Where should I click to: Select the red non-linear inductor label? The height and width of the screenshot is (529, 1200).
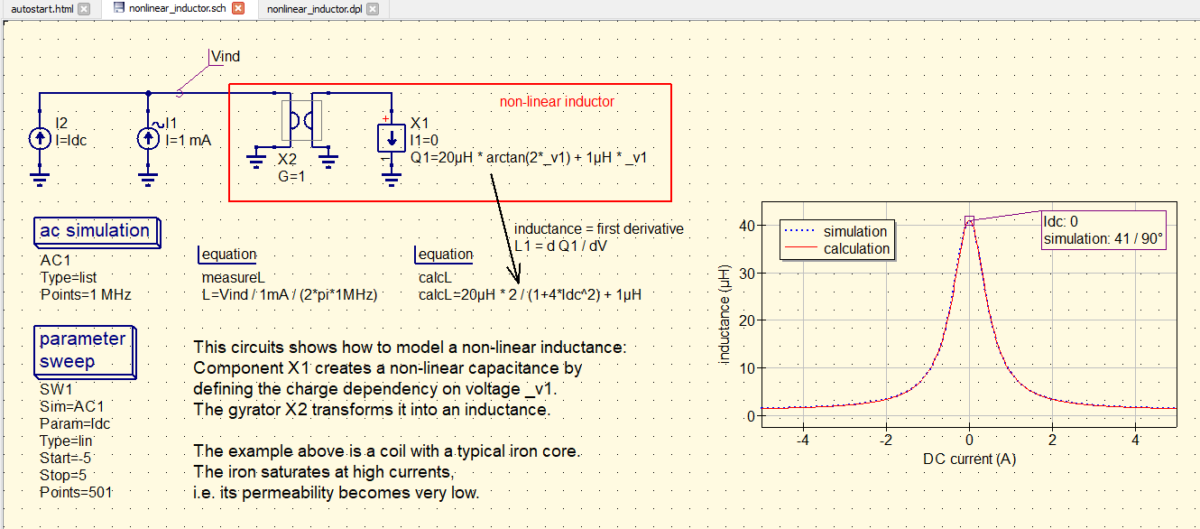tap(557, 102)
